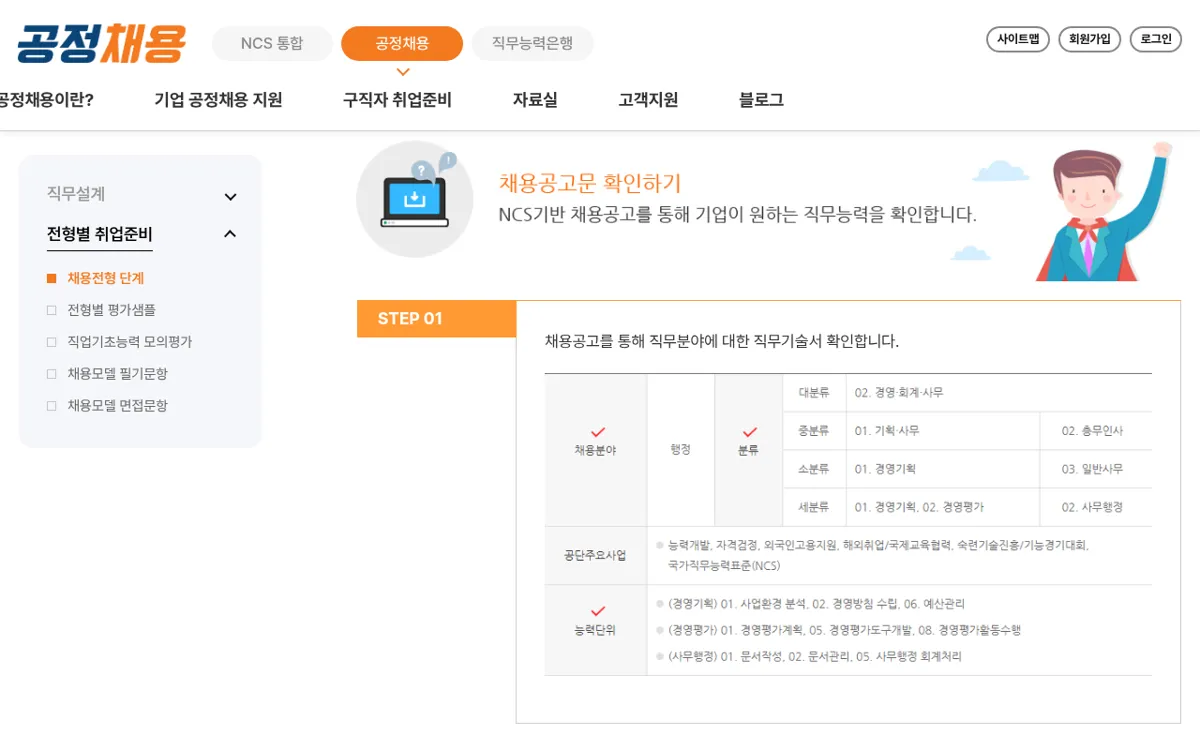1200x750 pixels.
Task: Click the (경영평가) 능력단위 line
Action: (x=844, y=630)
